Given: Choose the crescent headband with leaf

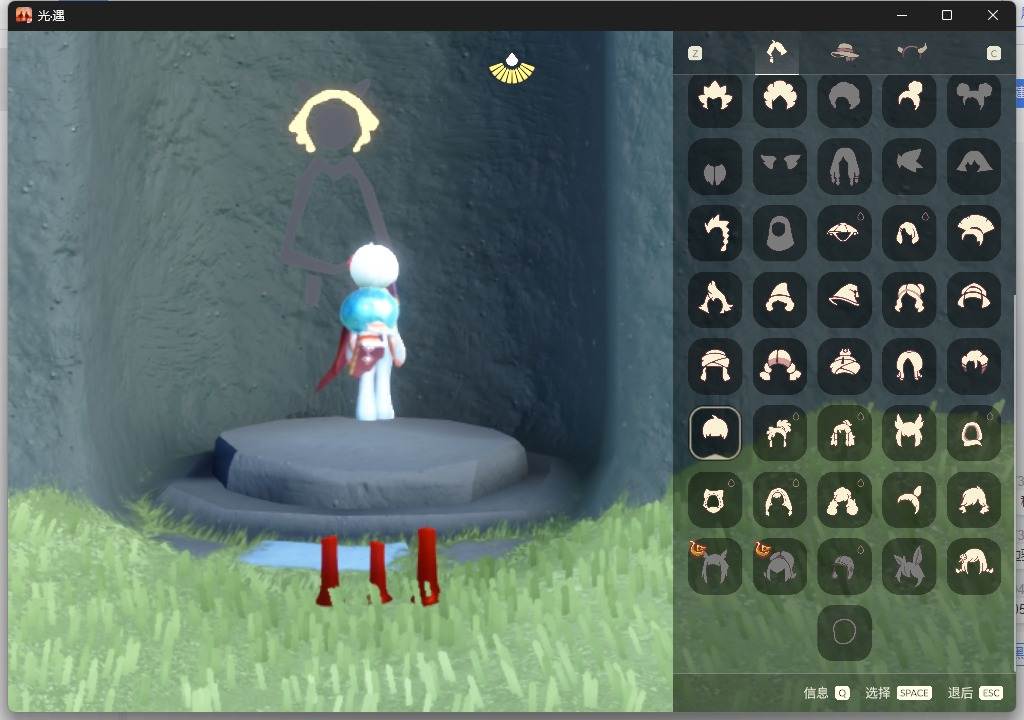Looking at the screenshot, I should point(909,500).
